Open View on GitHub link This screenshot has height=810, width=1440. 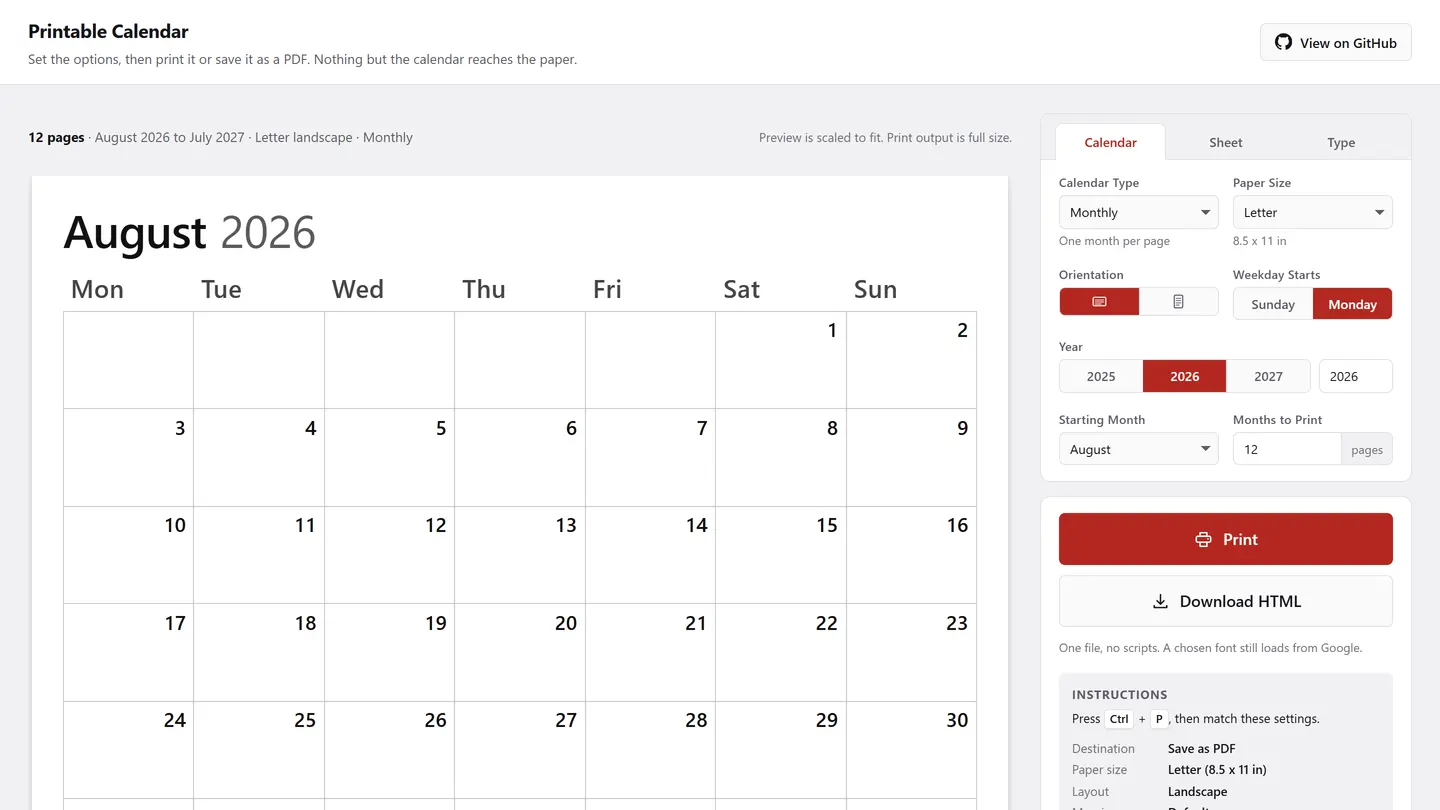point(1336,42)
